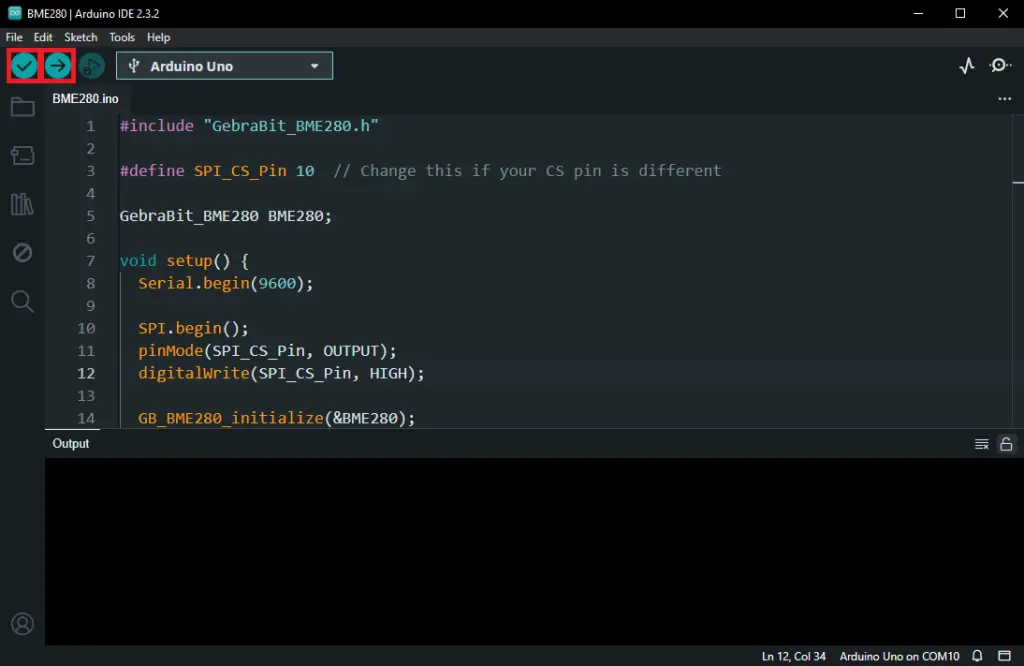Open the Search sidebar icon
Viewport: 1024px width, 666px height.
[x=22, y=301]
